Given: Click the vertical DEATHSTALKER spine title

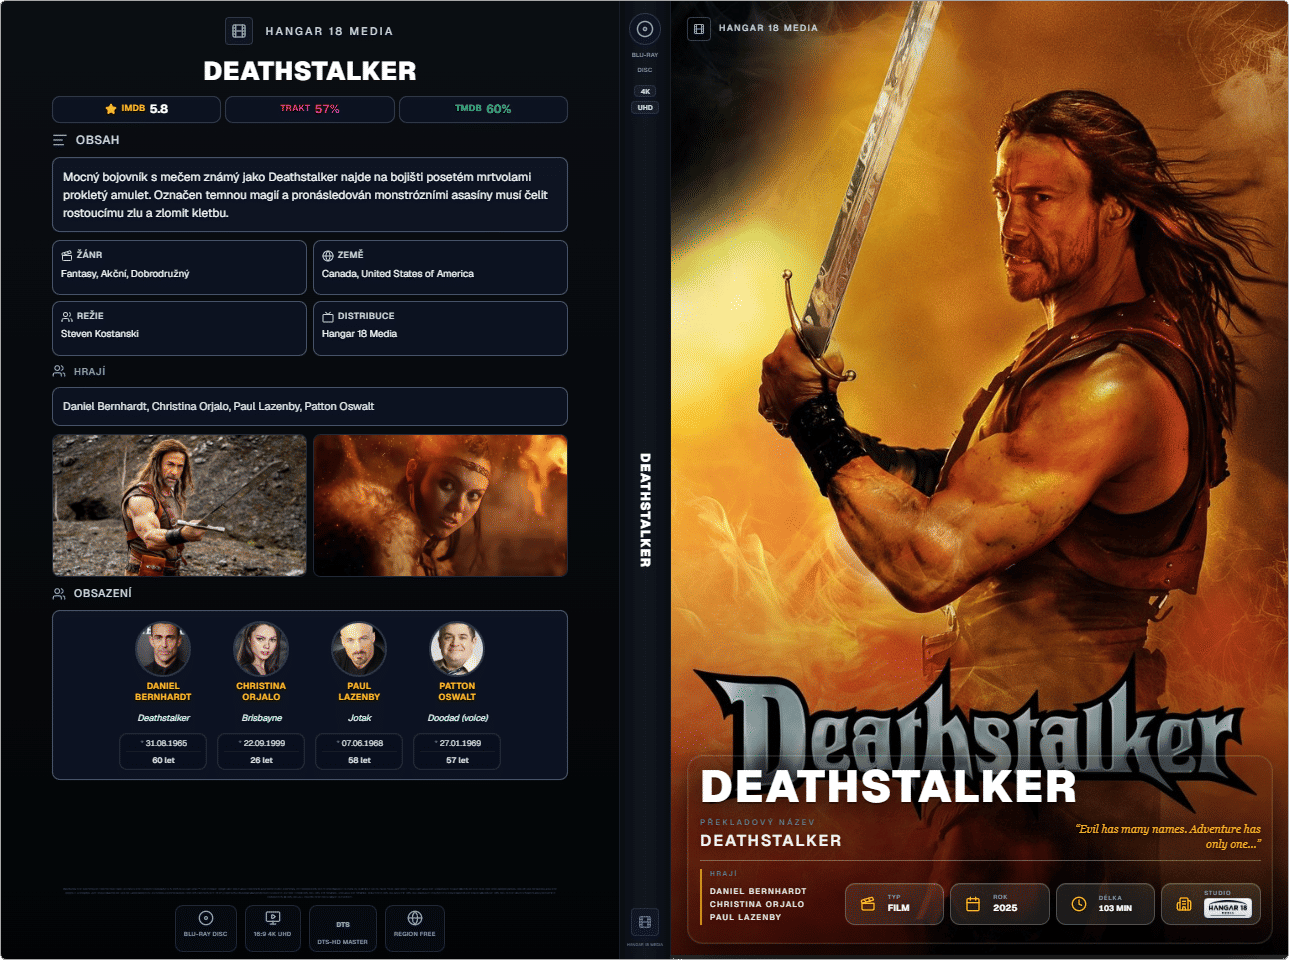Looking at the screenshot, I should pos(645,510).
